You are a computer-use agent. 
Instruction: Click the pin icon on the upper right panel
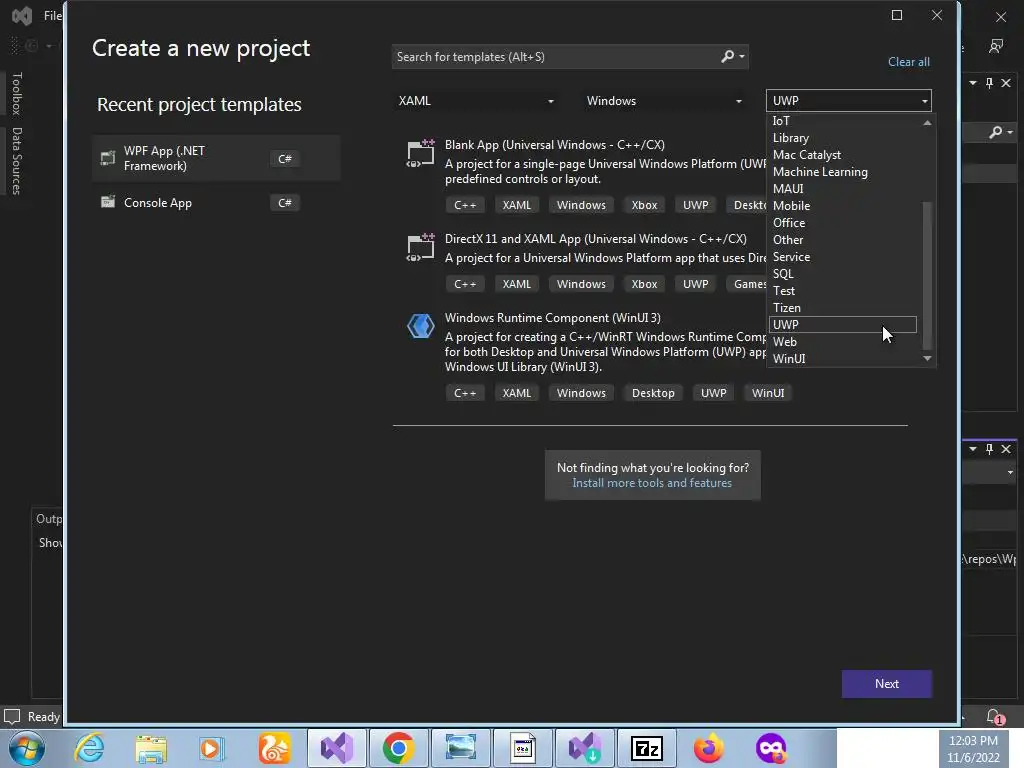click(x=989, y=83)
